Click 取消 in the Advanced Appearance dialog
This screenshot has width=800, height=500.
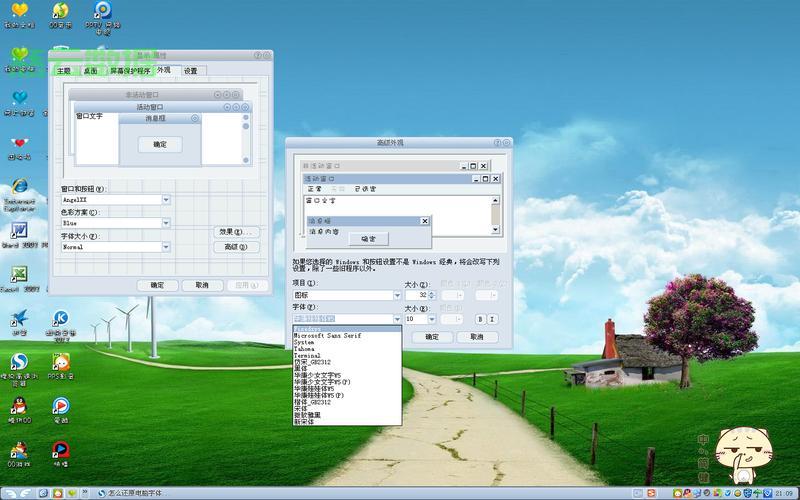tap(476, 337)
